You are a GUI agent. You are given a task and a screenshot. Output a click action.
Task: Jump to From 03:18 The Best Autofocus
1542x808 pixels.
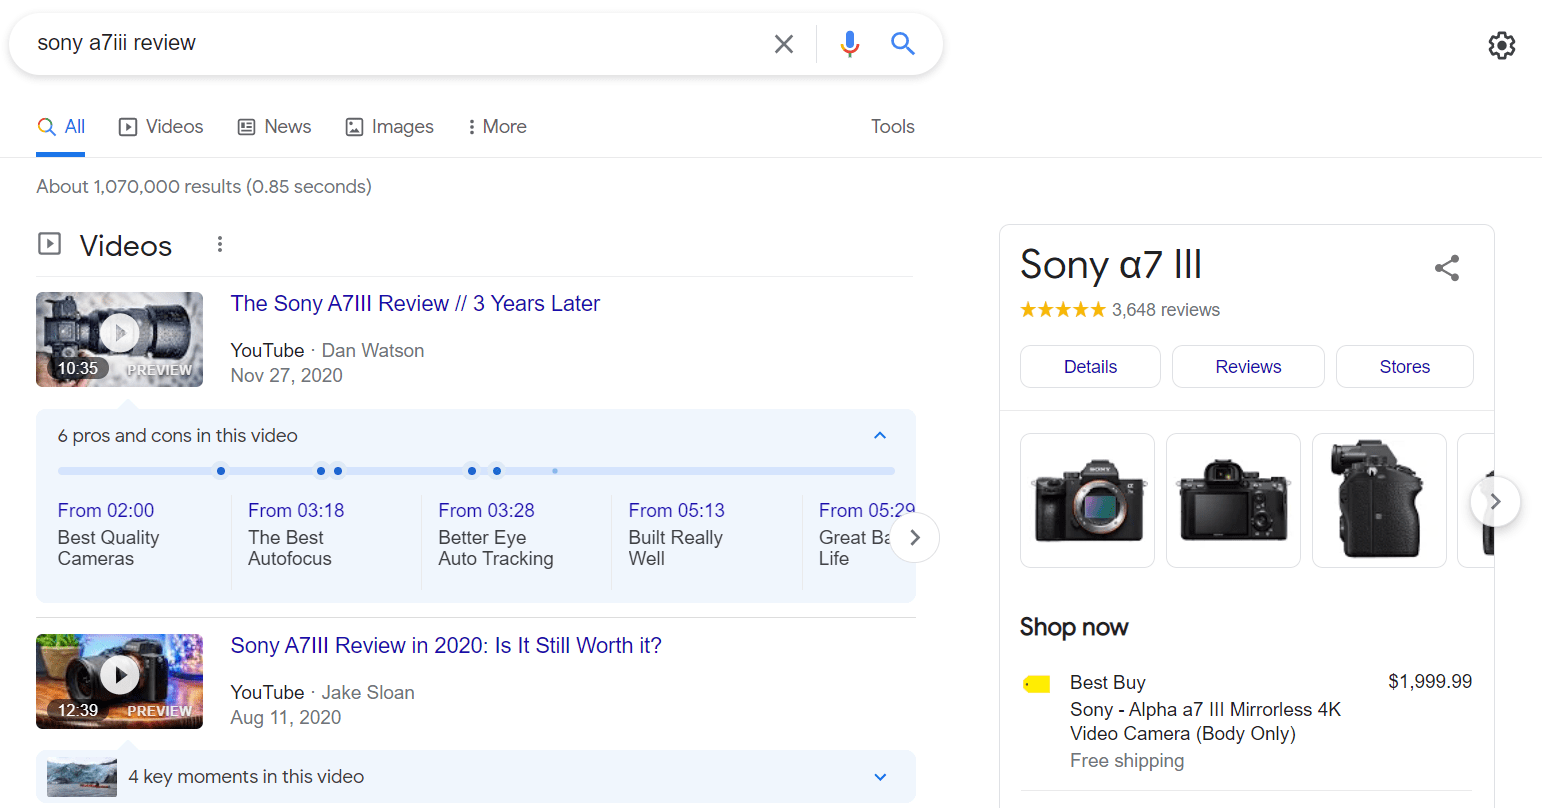296,534
